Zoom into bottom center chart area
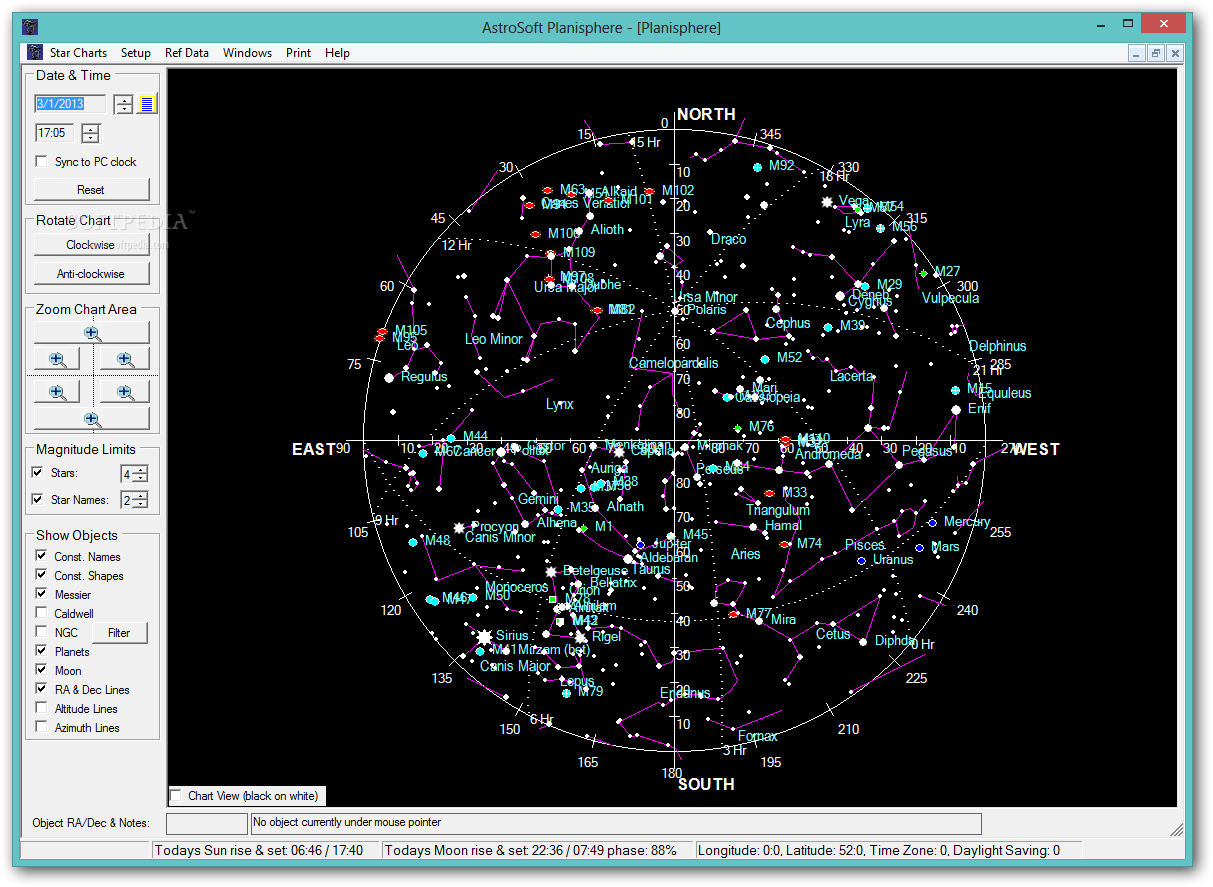 [x=92, y=419]
